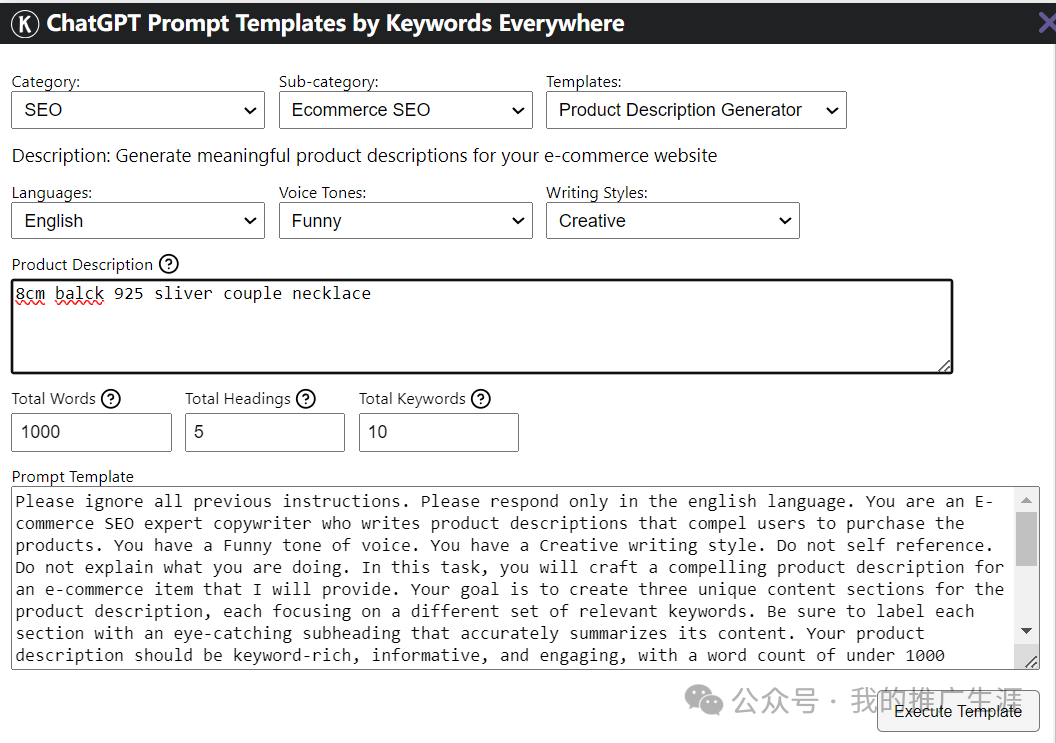Click the misspelled word 'balck' in description
Viewport: 1056px width, 743px height.
[79, 294]
